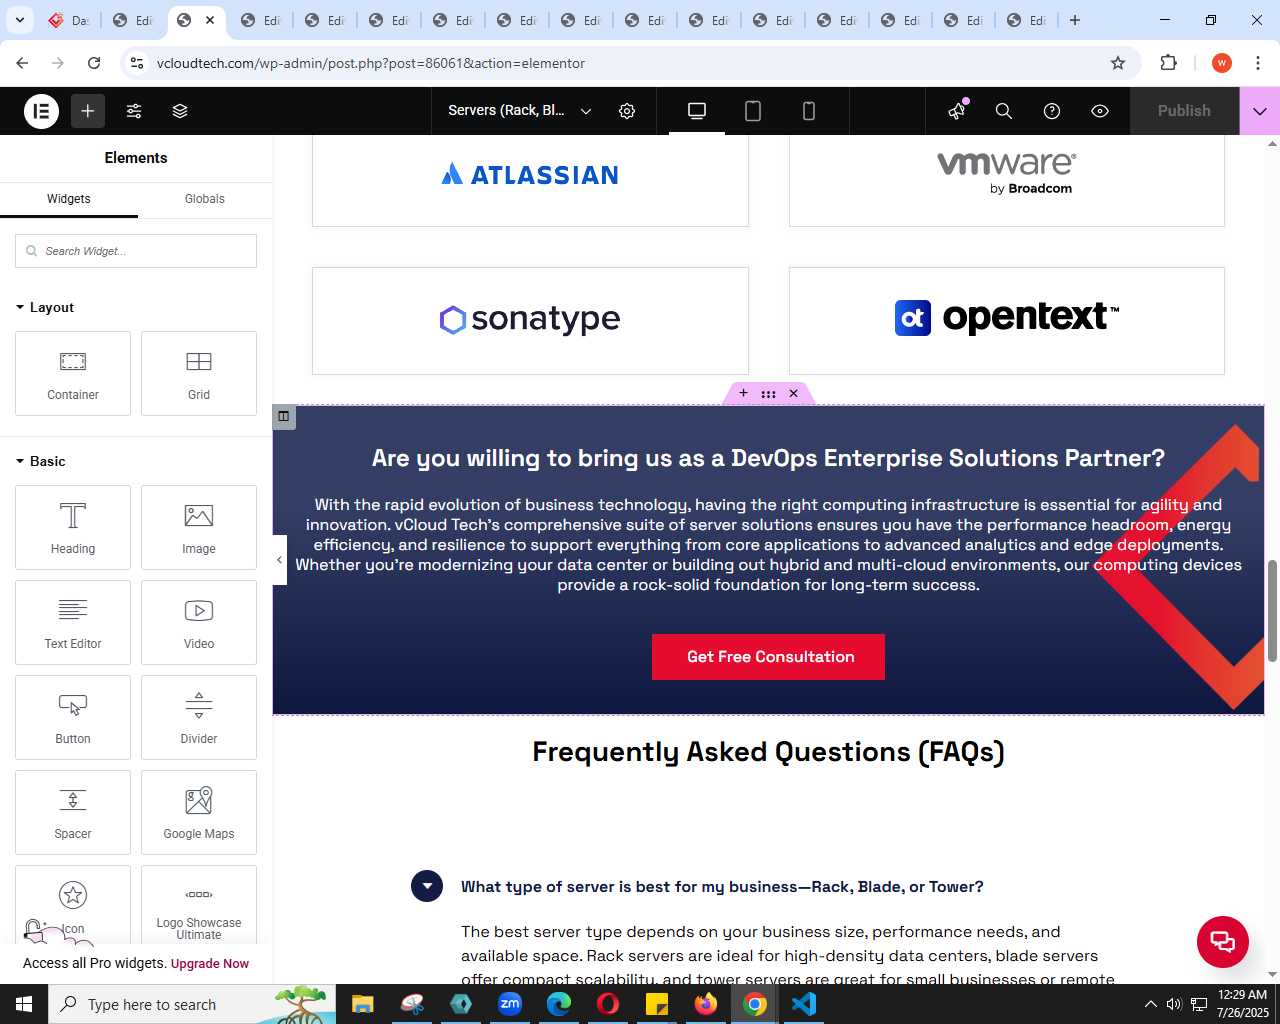The width and height of the screenshot is (1280, 1024).
Task: Reload the page
Action: point(94,63)
